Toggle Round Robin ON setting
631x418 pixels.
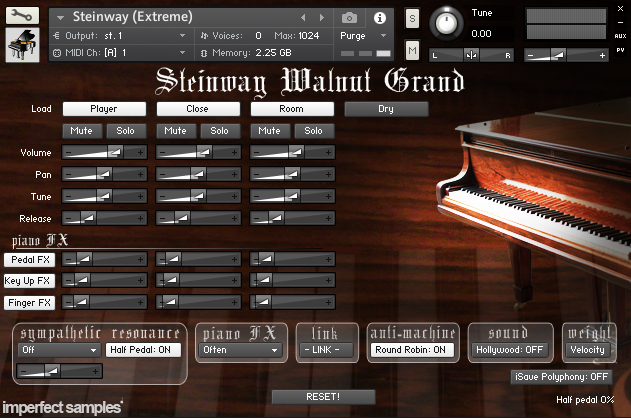411,350
